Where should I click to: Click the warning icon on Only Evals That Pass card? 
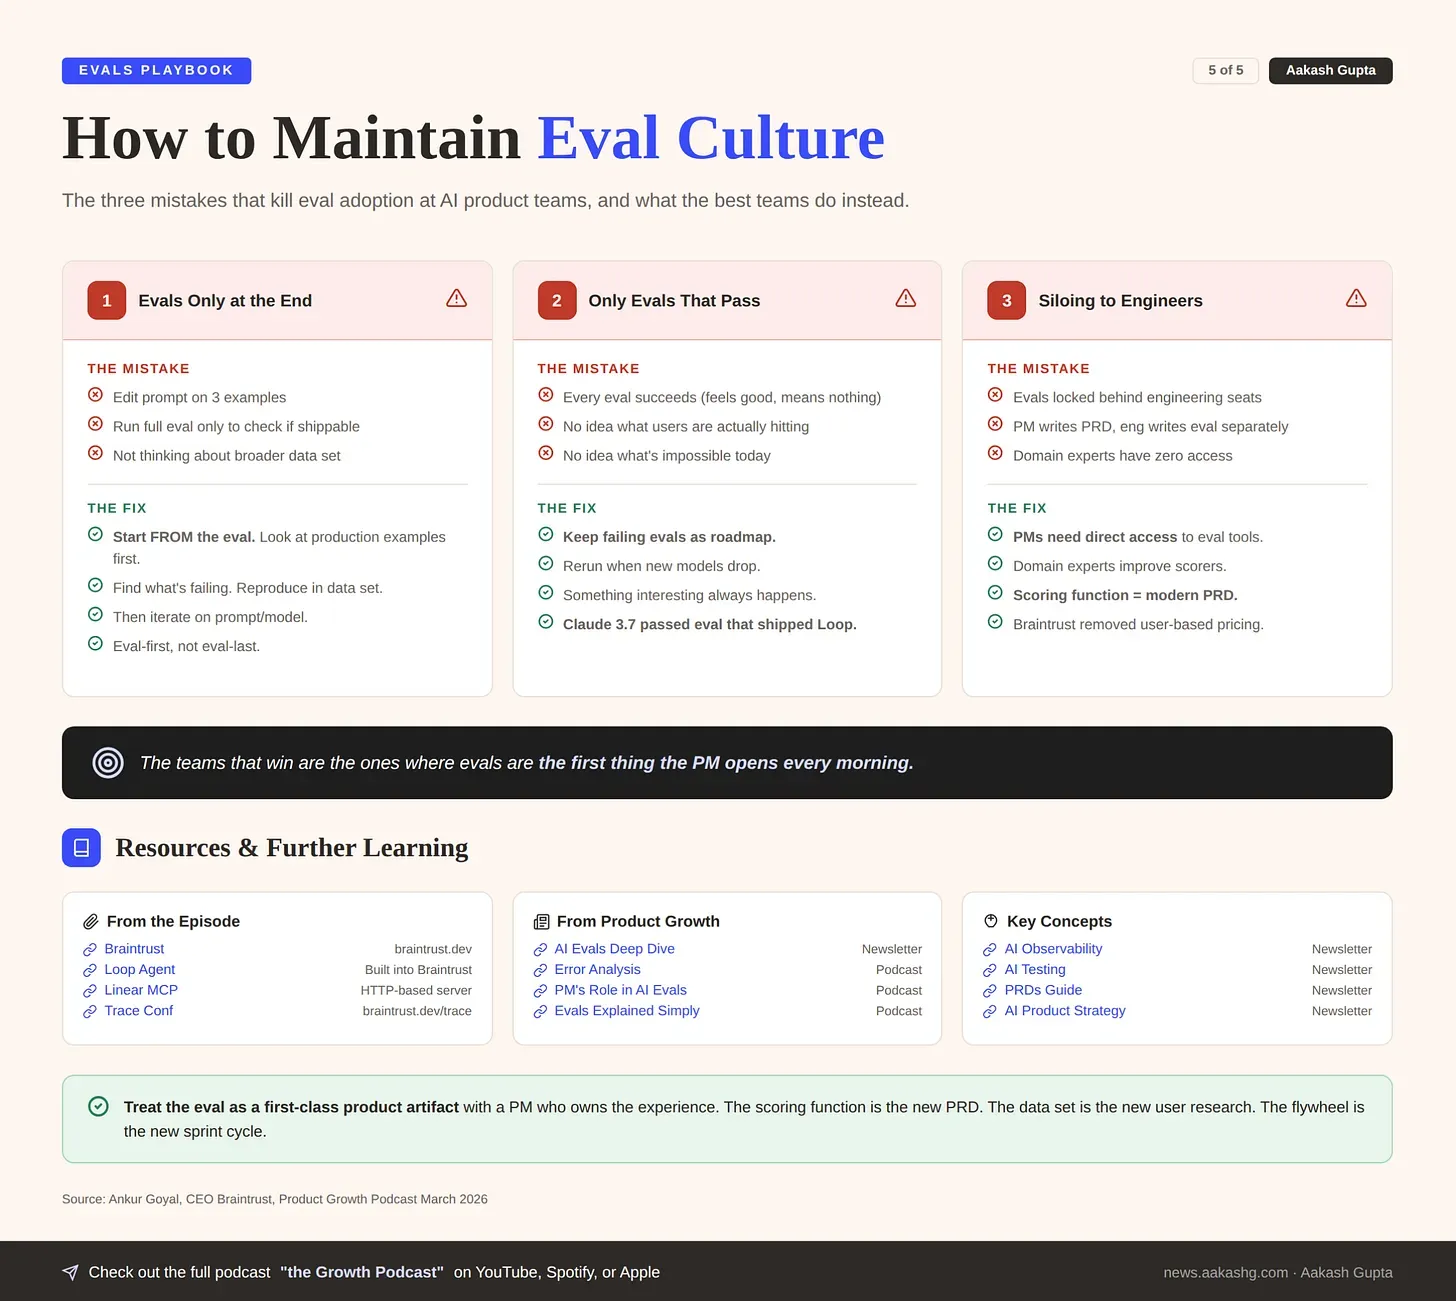[x=906, y=298]
